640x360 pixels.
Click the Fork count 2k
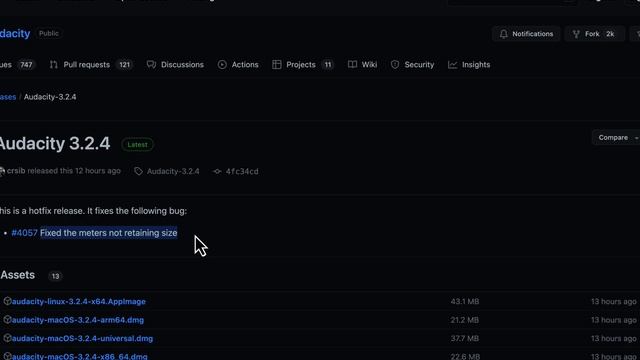click(x=610, y=34)
